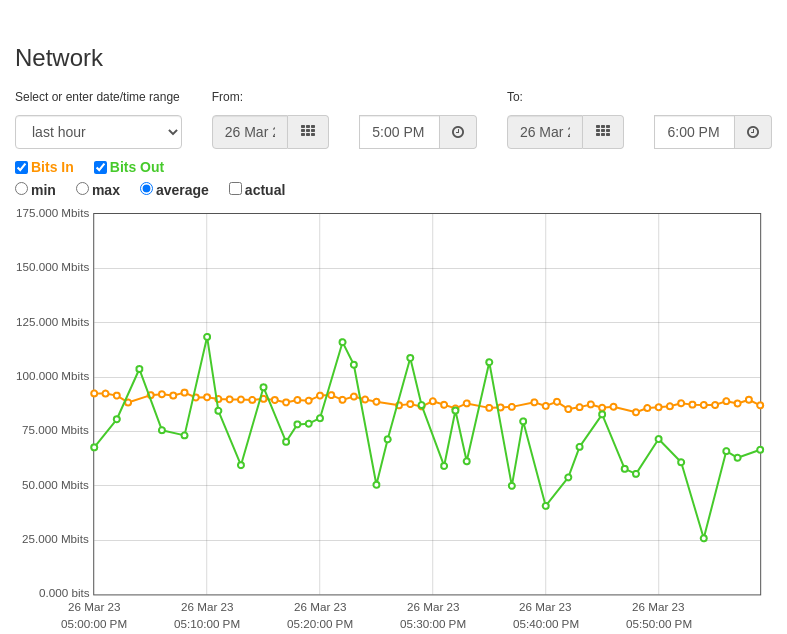Open the From date calendar grid icon

[308, 132]
